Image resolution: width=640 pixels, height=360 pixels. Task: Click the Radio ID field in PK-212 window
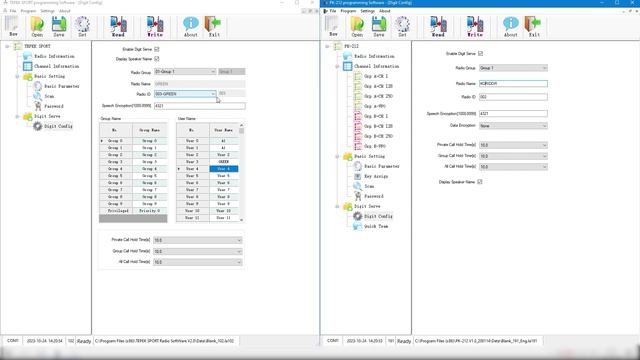[x=513, y=97]
